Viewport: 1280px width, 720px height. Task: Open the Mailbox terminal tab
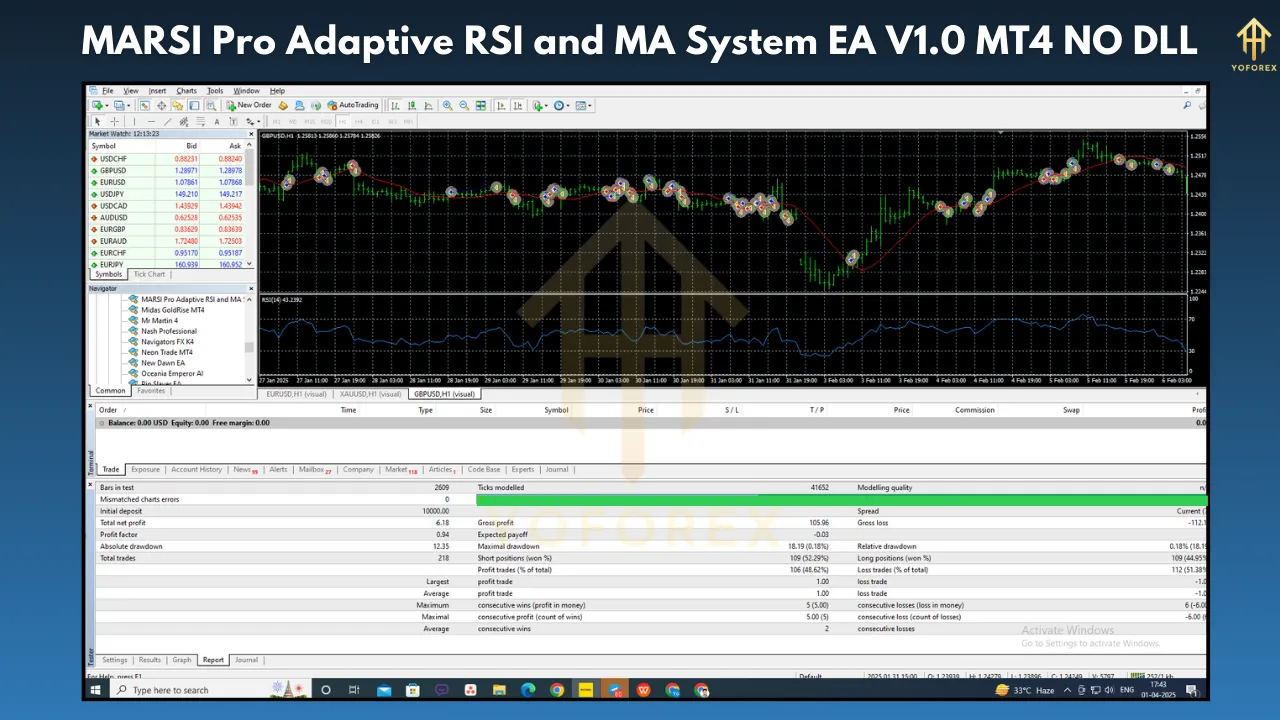315,469
